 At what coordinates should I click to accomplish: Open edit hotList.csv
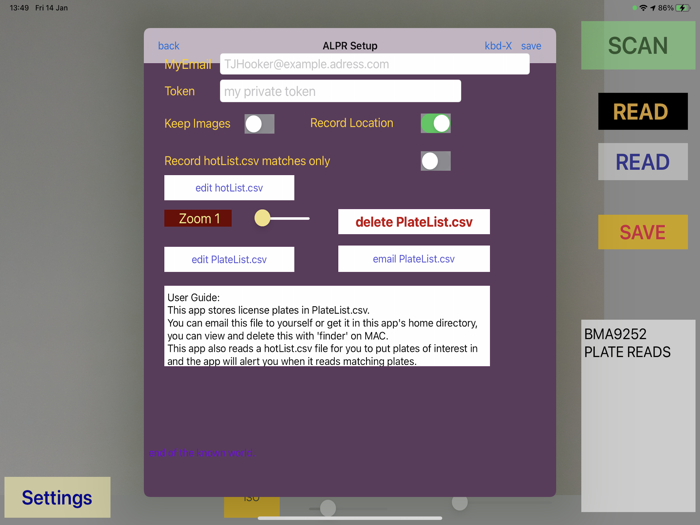229,188
